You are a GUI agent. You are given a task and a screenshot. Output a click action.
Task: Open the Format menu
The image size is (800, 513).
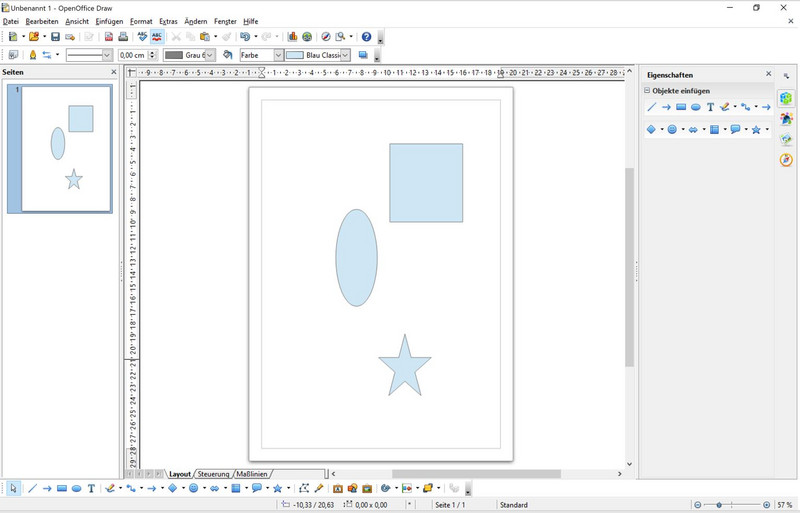click(x=141, y=21)
